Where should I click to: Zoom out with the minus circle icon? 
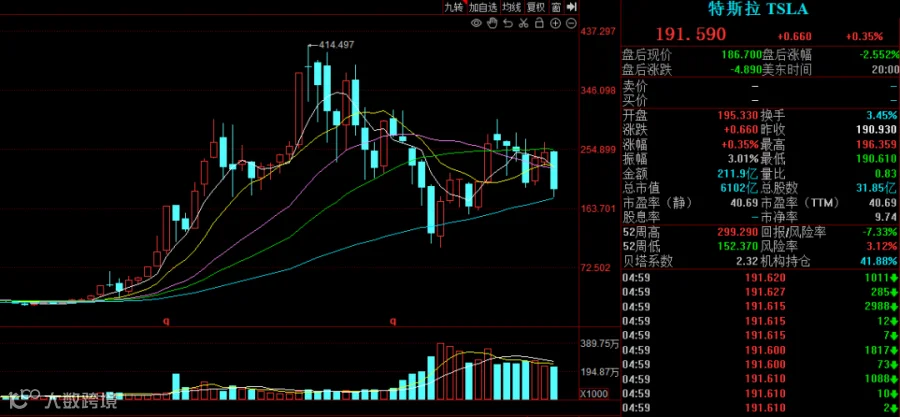(x=571, y=24)
